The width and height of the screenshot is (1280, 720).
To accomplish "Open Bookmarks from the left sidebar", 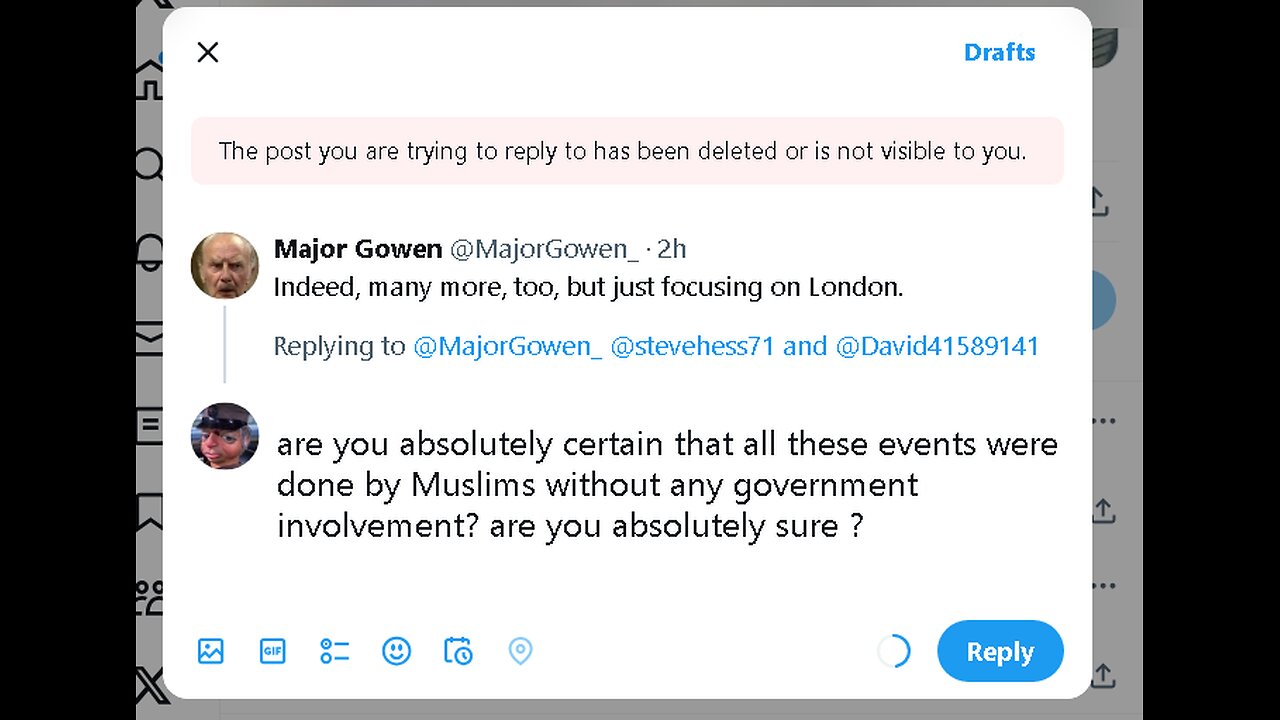I will pyautogui.click(x=150, y=510).
